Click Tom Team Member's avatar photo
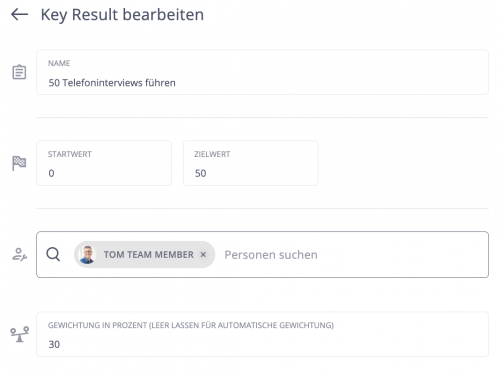This screenshot has width=500, height=375. (87, 255)
